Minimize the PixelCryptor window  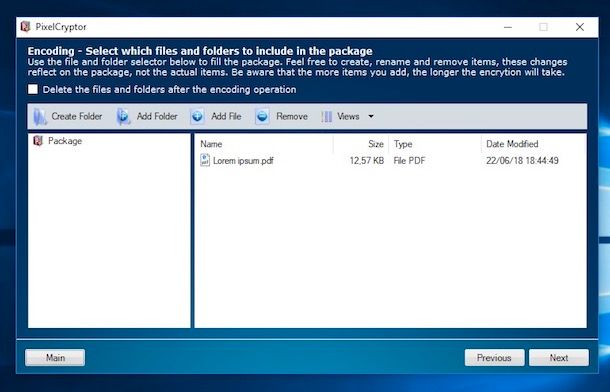(x=508, y=27)
